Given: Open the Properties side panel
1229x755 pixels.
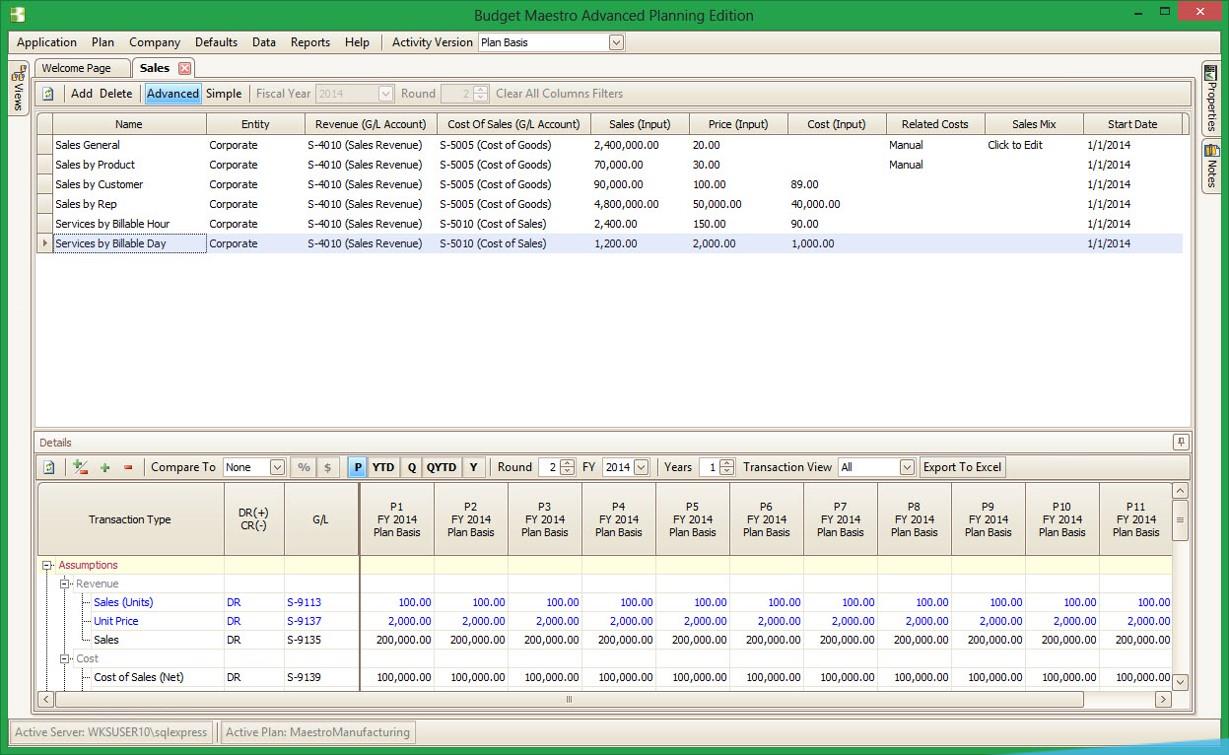Looking at the screenshot, I should [x=1210, y=98].
